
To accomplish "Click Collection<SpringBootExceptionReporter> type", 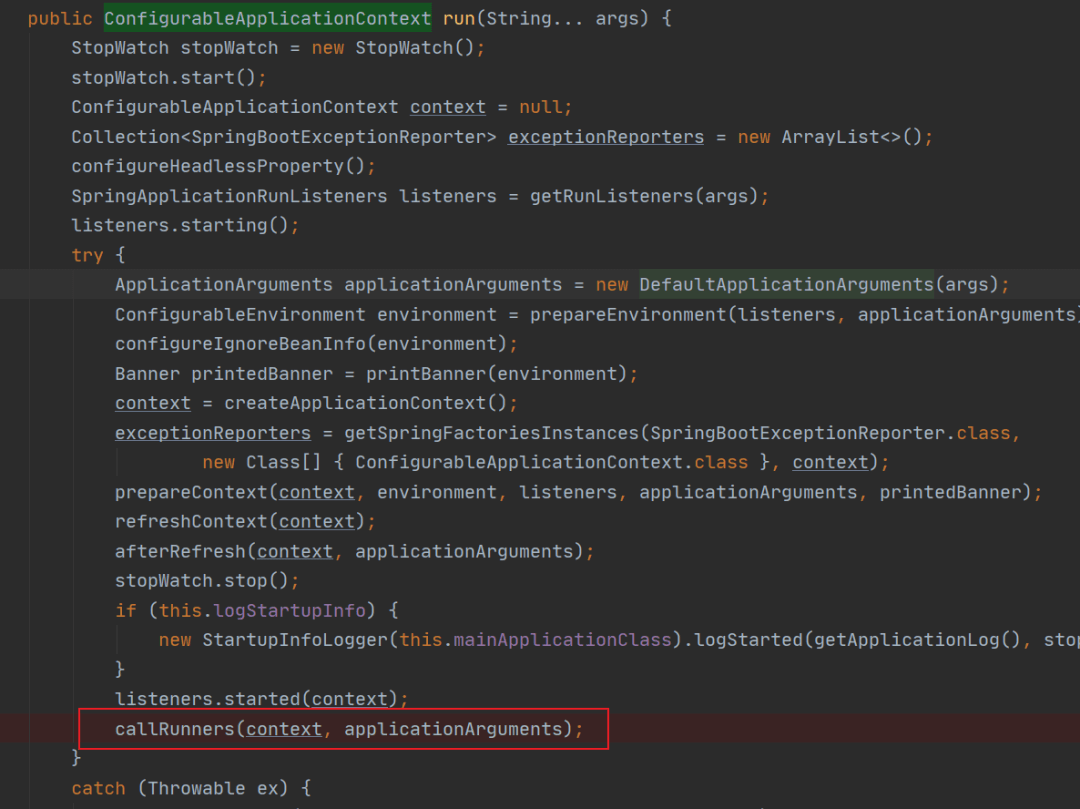I will [x=284, y=137].
